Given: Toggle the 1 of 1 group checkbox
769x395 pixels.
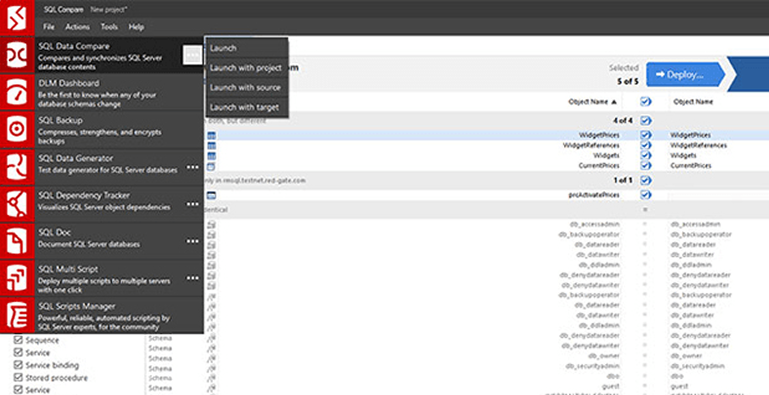Looking at the screenshot, I should [645, 181].
